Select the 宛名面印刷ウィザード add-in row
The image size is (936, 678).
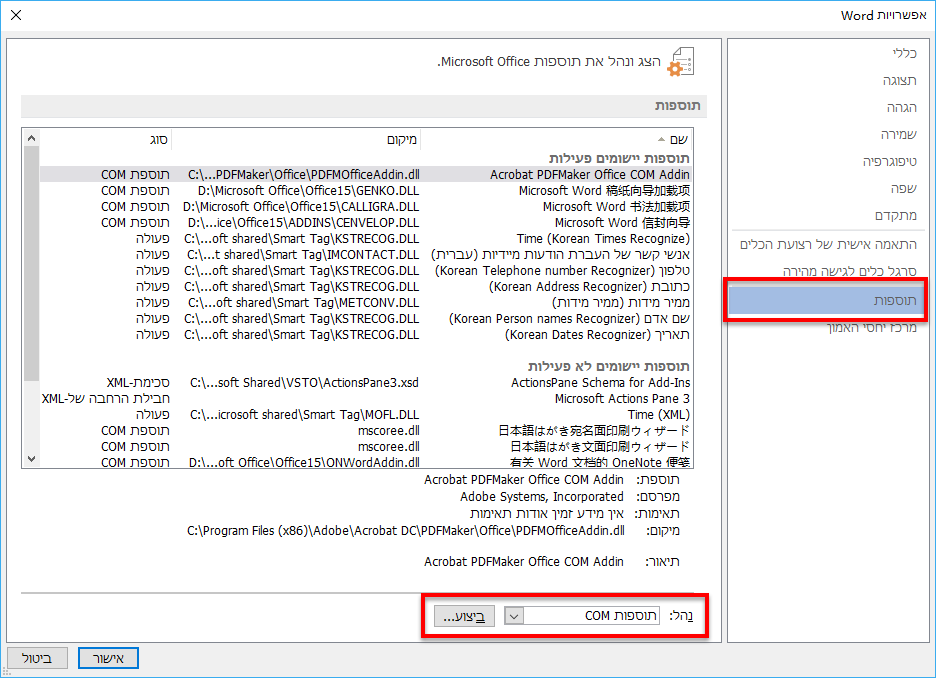pyautogui.click(x=366, y=430)
